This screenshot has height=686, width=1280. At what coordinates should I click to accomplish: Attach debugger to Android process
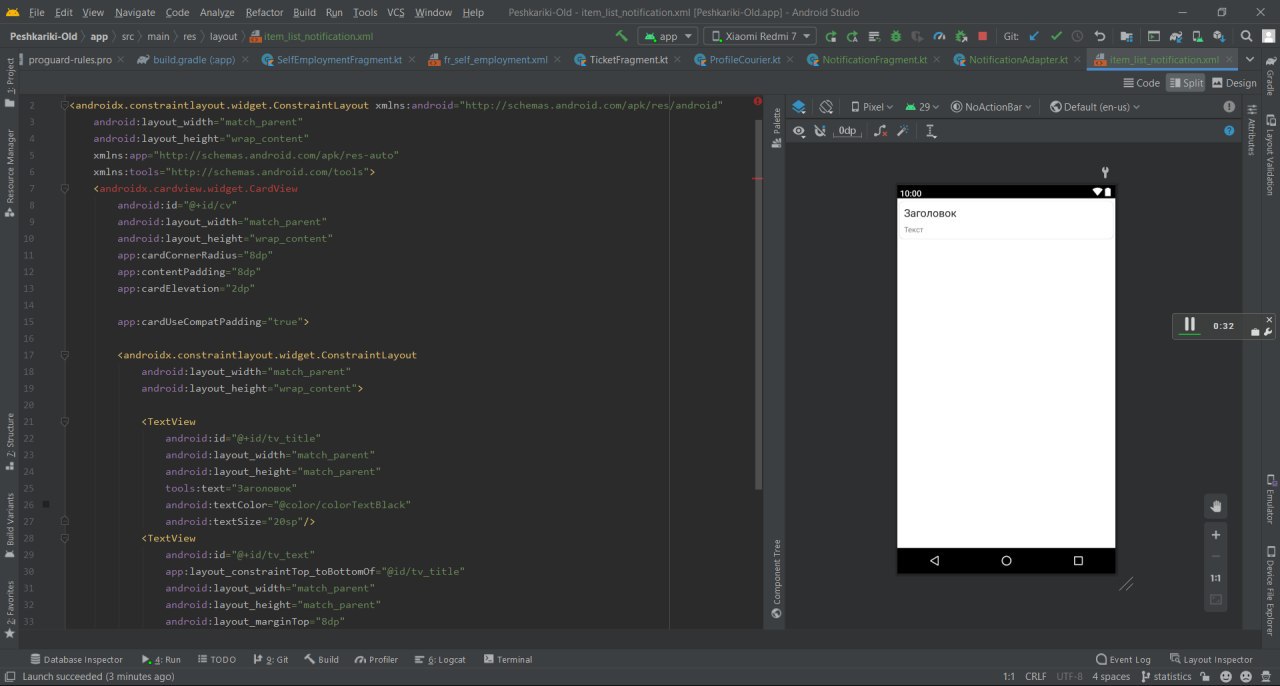(961, 36)
